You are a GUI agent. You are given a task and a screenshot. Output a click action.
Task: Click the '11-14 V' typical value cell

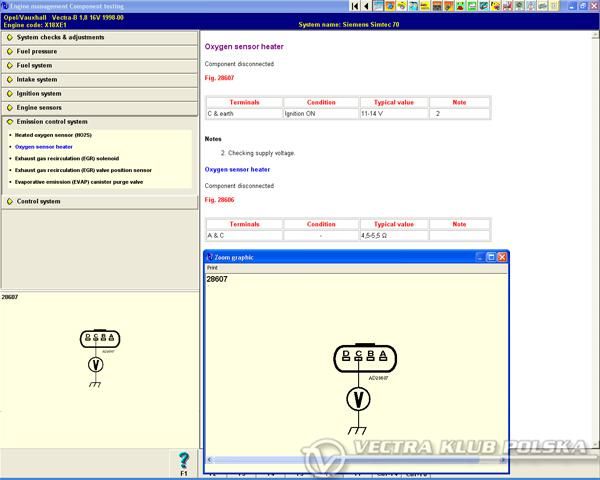click(394, 114)
